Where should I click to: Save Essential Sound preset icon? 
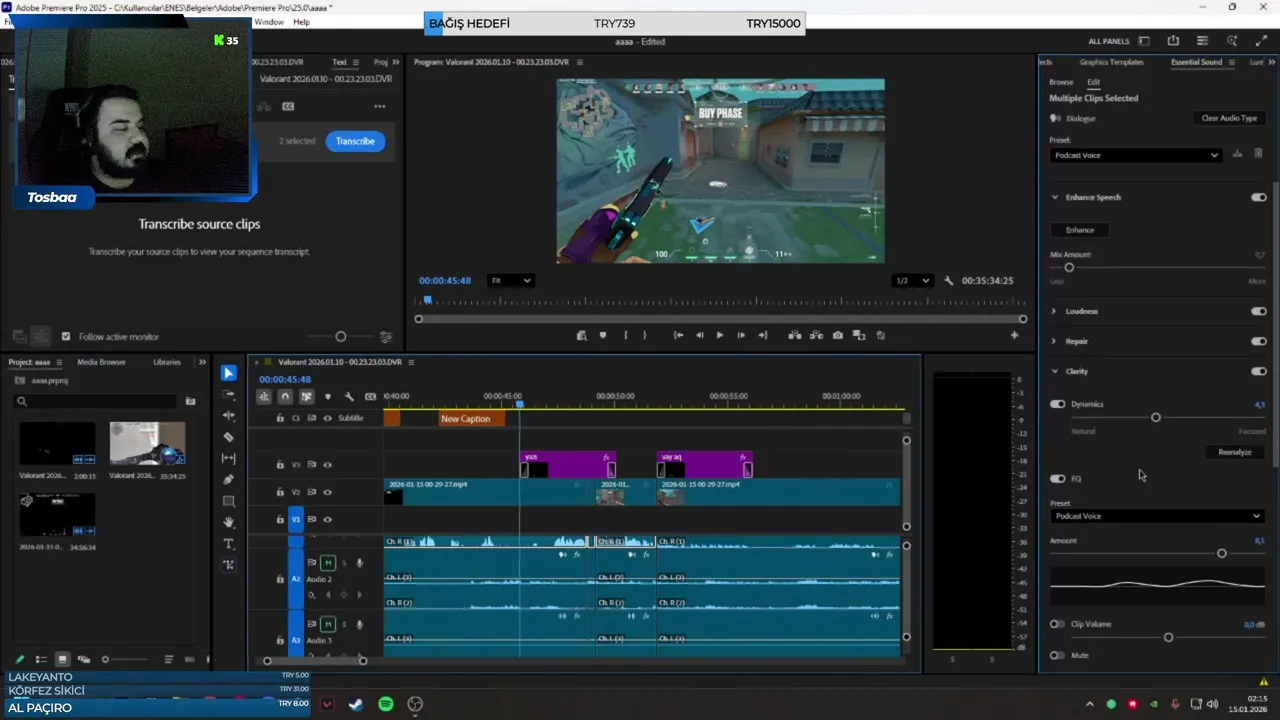coord(1237,154)
